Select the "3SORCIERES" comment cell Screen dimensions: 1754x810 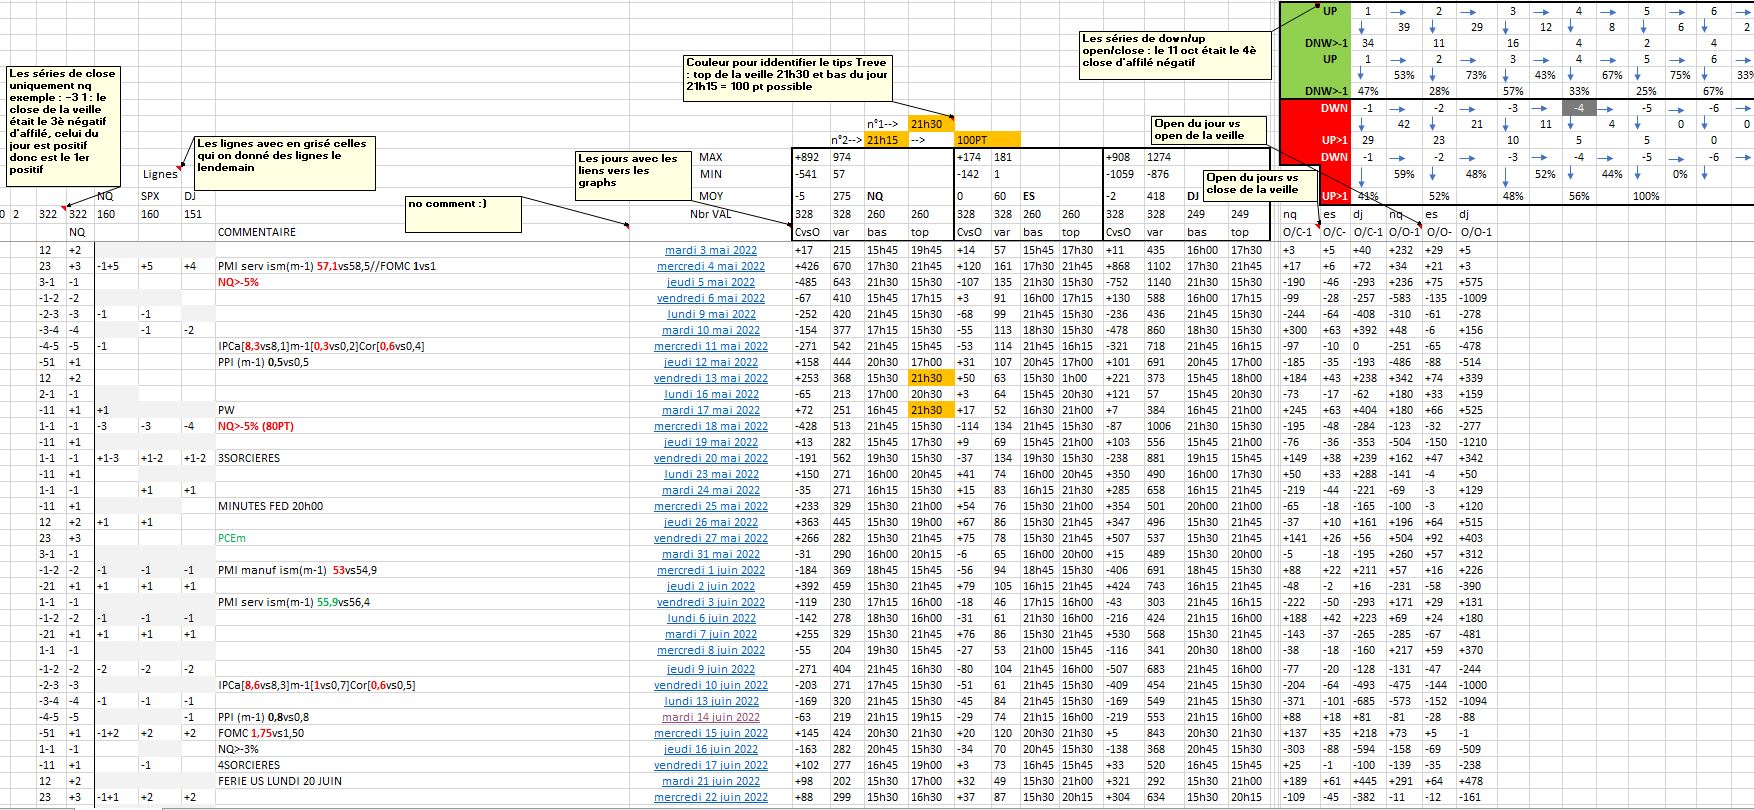click(x=249, y=458)
